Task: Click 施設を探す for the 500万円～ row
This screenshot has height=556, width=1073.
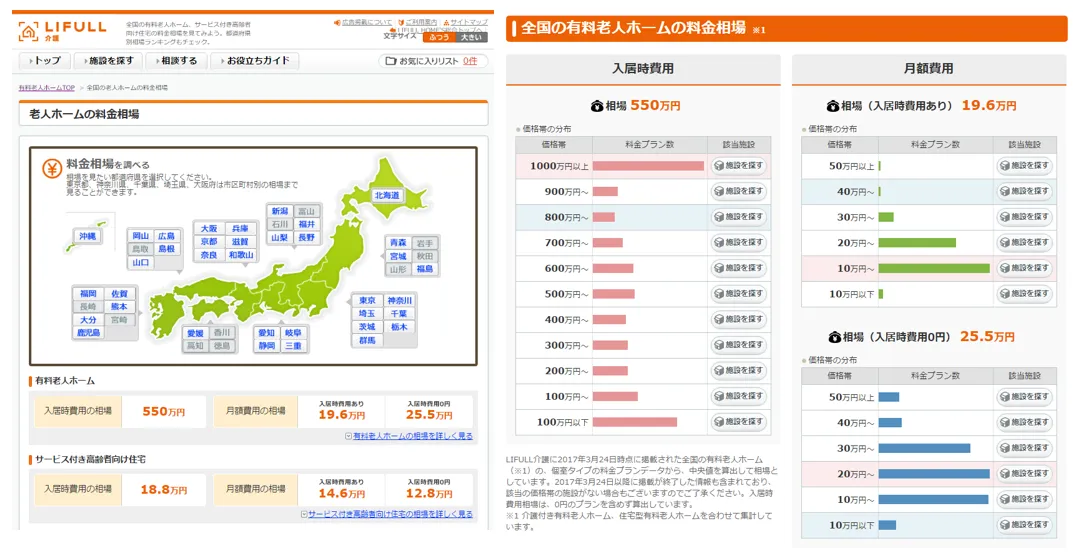Action: pos(740,294)
